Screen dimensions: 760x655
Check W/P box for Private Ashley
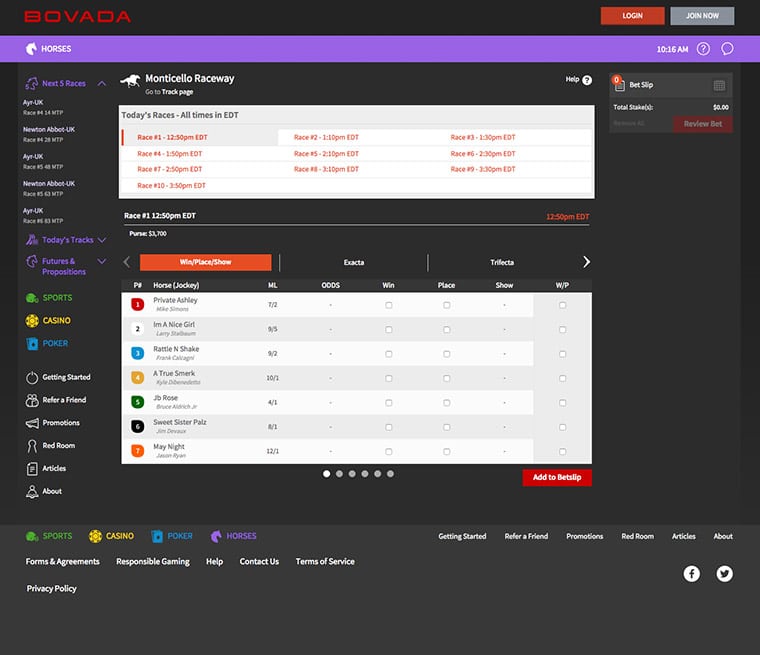(562, 305)
